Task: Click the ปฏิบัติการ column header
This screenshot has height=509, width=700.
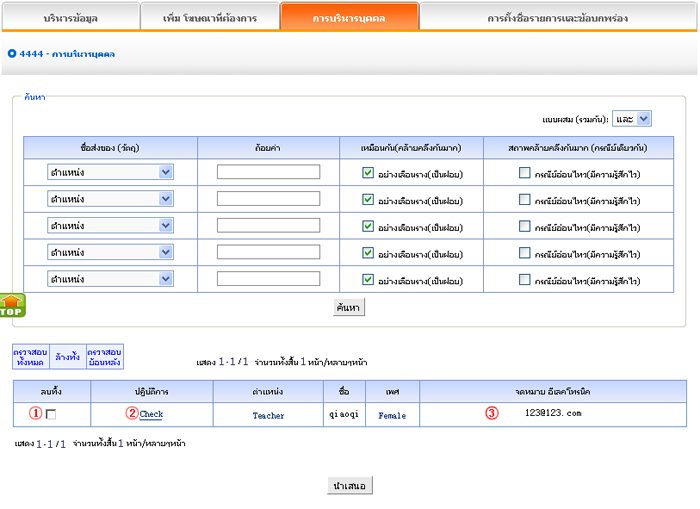Action: 152,392
